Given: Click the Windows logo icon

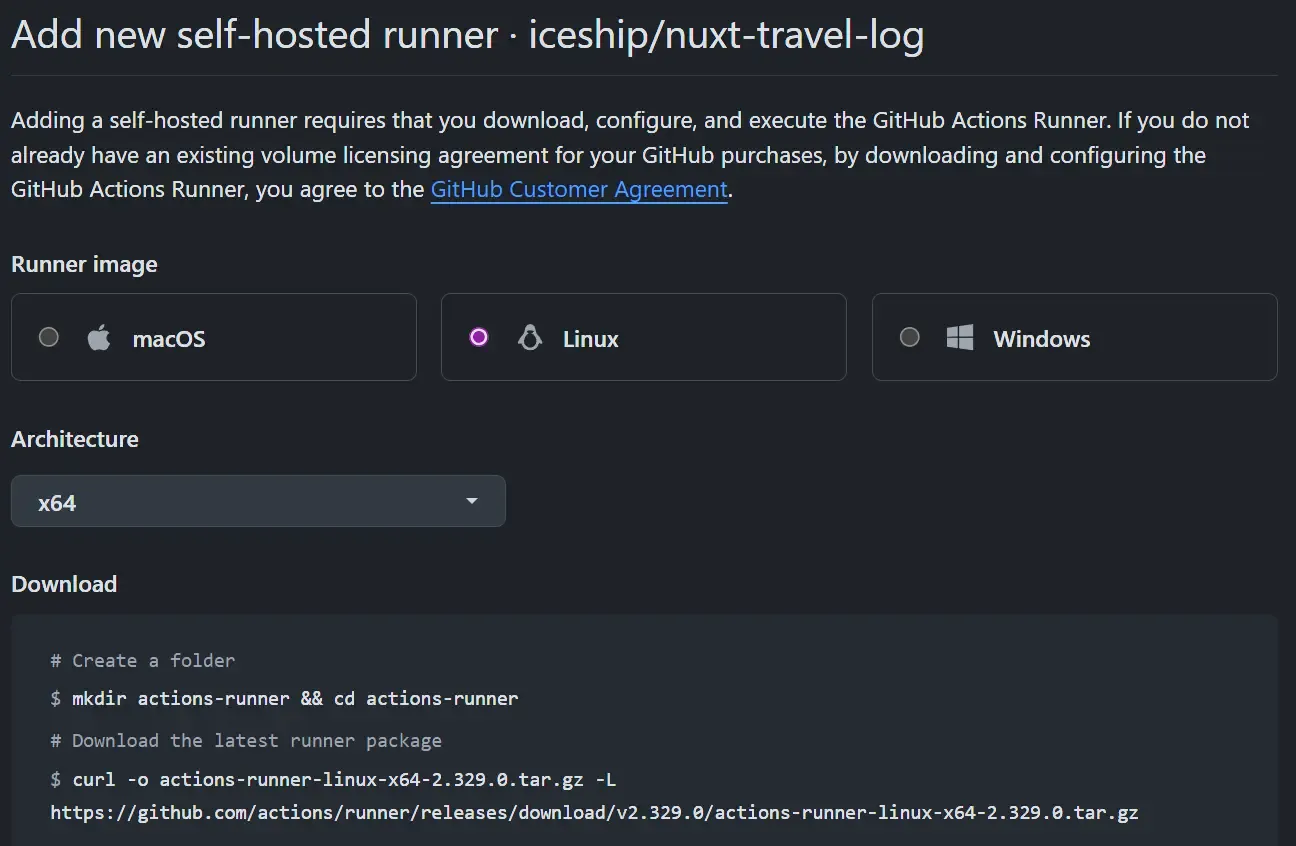Looking at the screenshot, I should [x=960, y=338].
